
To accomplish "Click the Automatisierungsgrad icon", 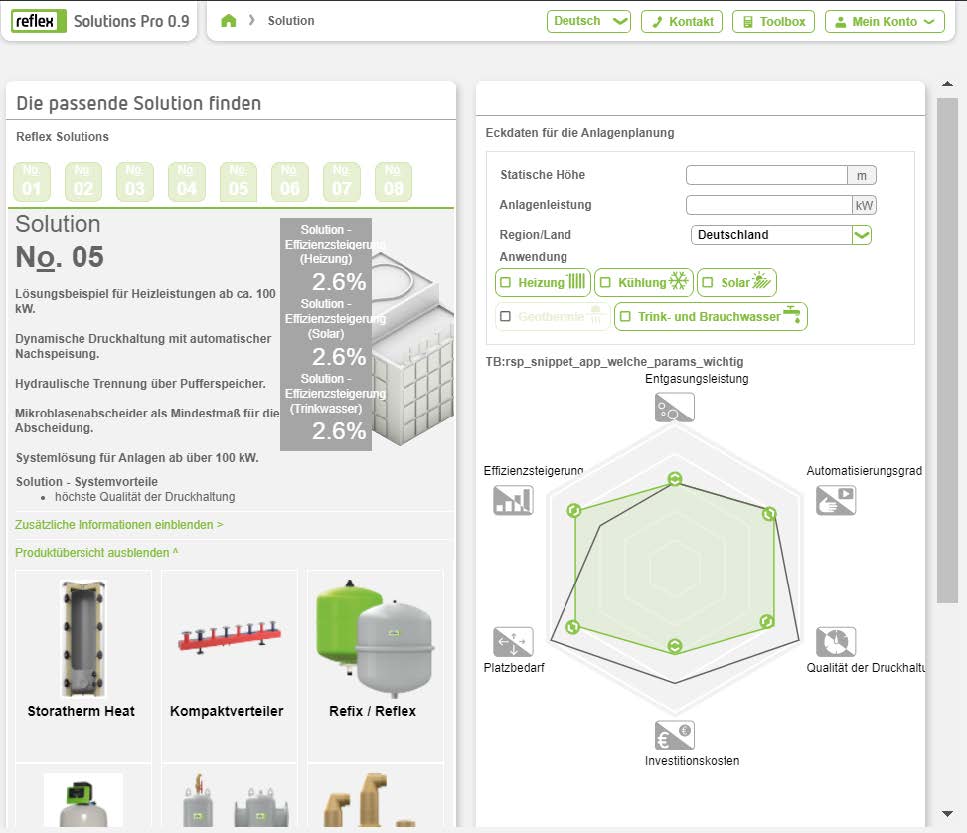I will (x=836, y=500).
